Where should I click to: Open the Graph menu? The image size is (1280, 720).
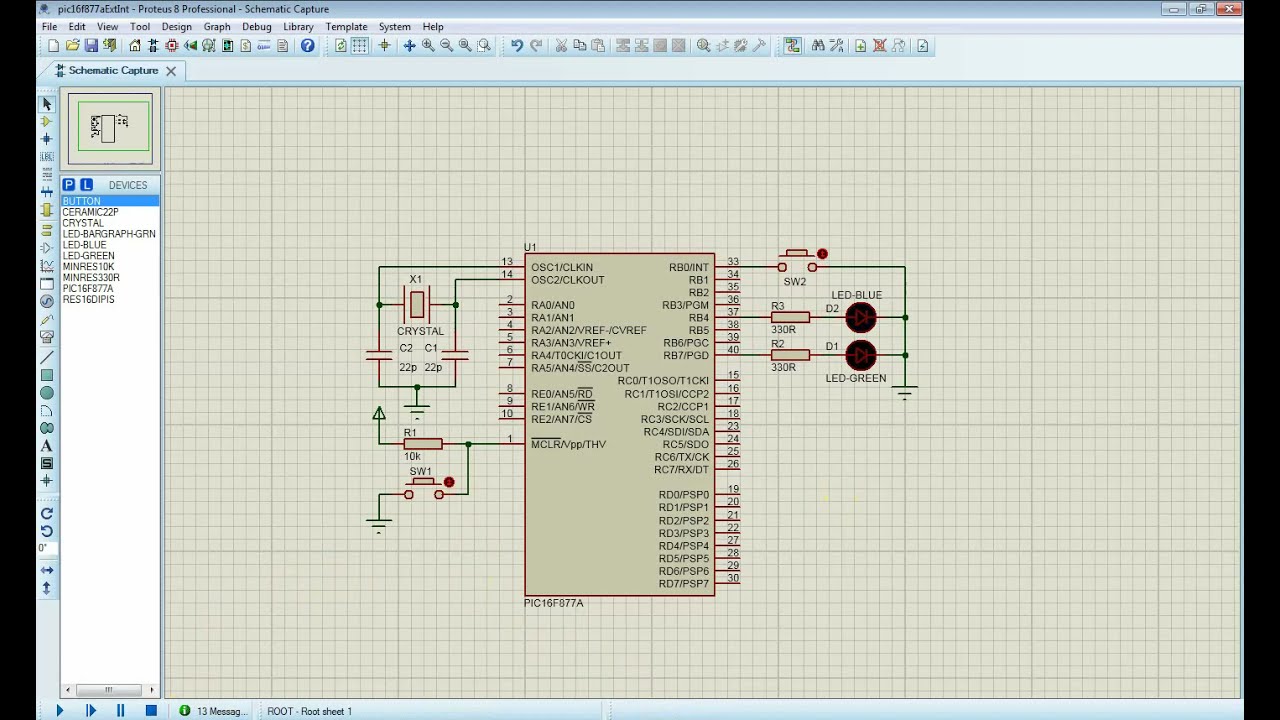[x=217, y=27]
